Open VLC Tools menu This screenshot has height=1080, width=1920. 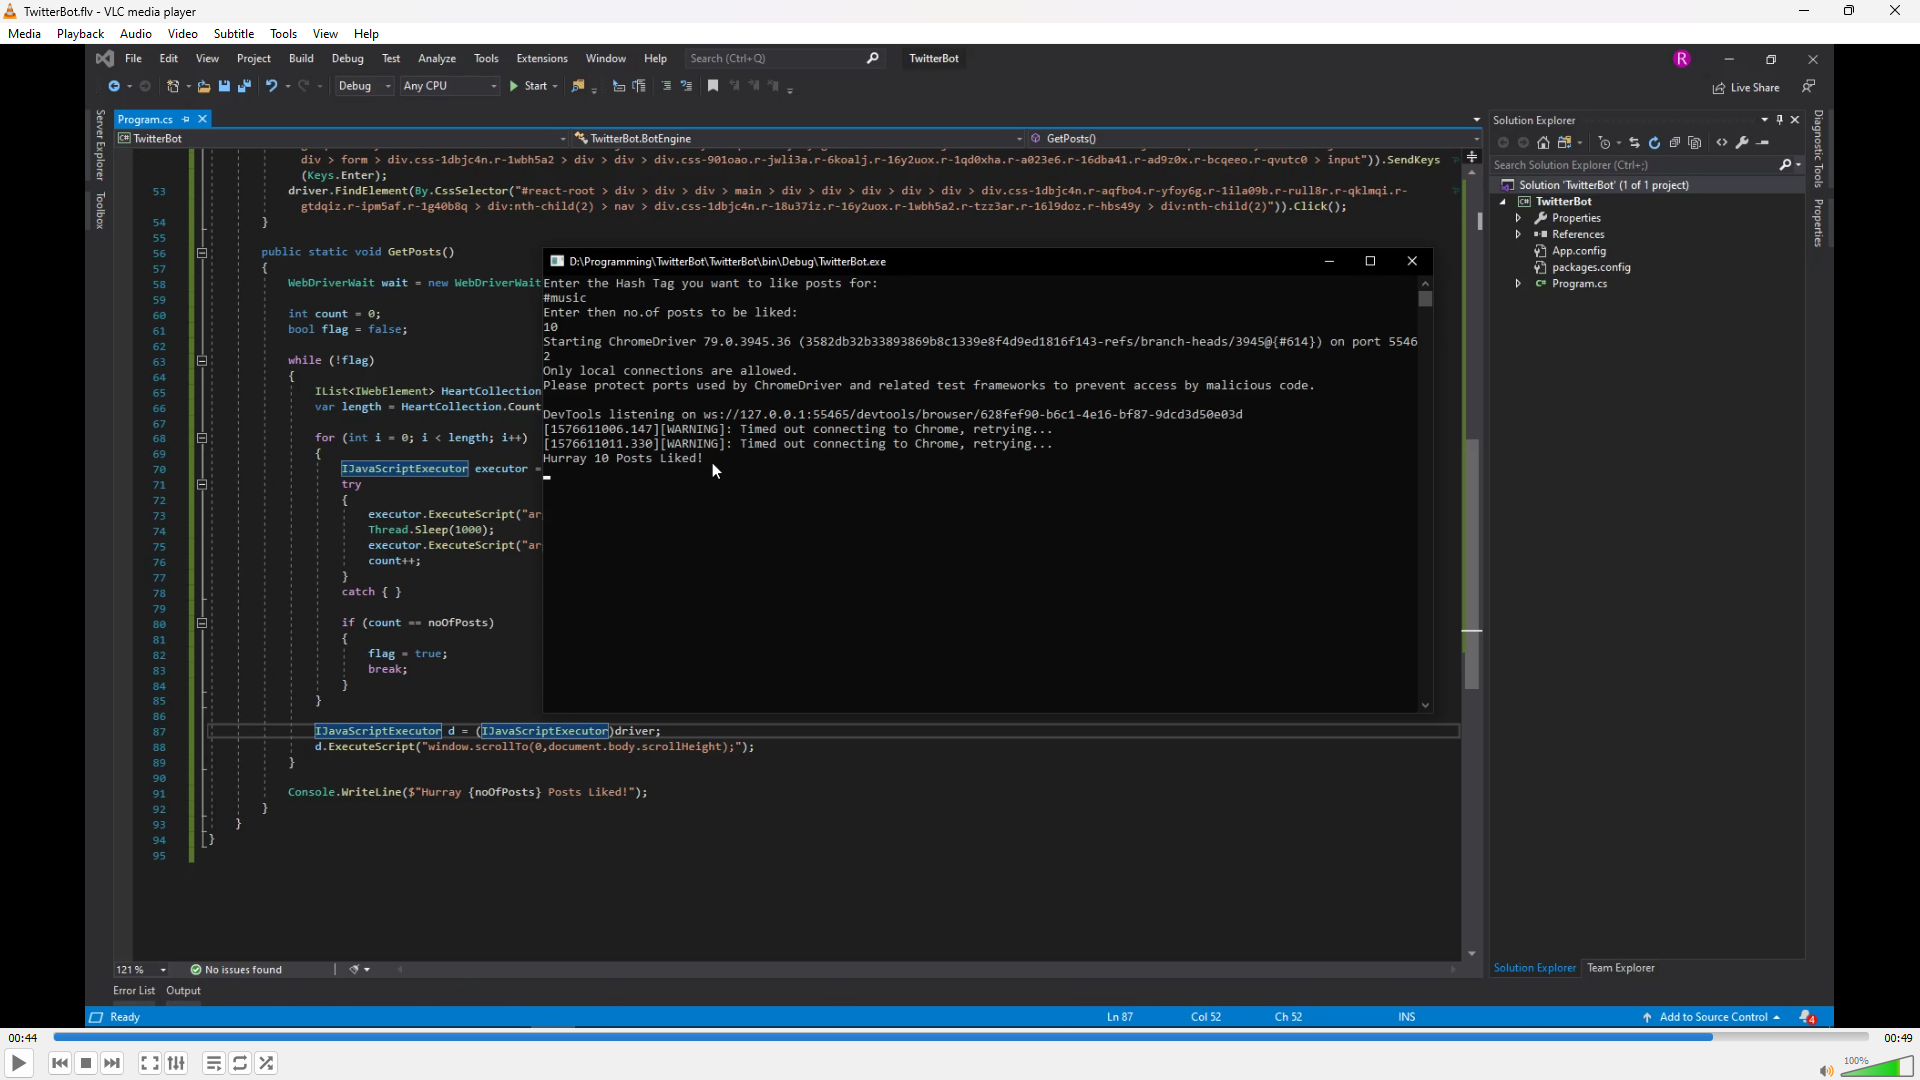pyautogui.click(x=283, y=33)
